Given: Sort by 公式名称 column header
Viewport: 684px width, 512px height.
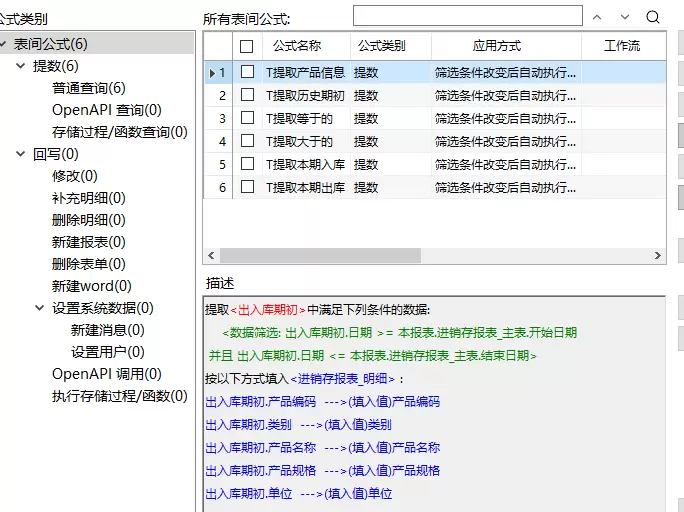Looking at the screenshot, I should coord(296,46).
